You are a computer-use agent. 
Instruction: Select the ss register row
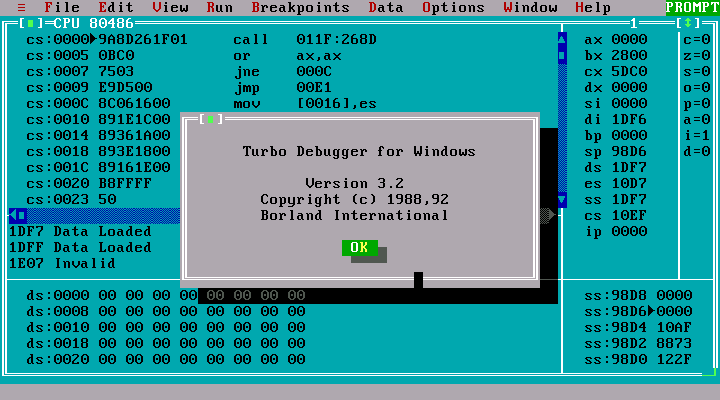click(x=616, y=199)
